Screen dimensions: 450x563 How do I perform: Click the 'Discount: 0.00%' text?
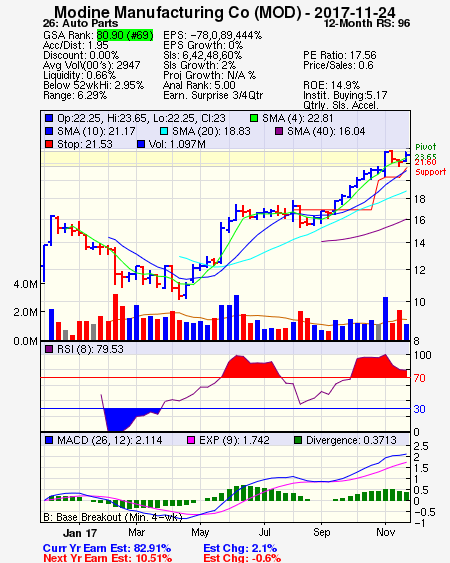point(81,55)
